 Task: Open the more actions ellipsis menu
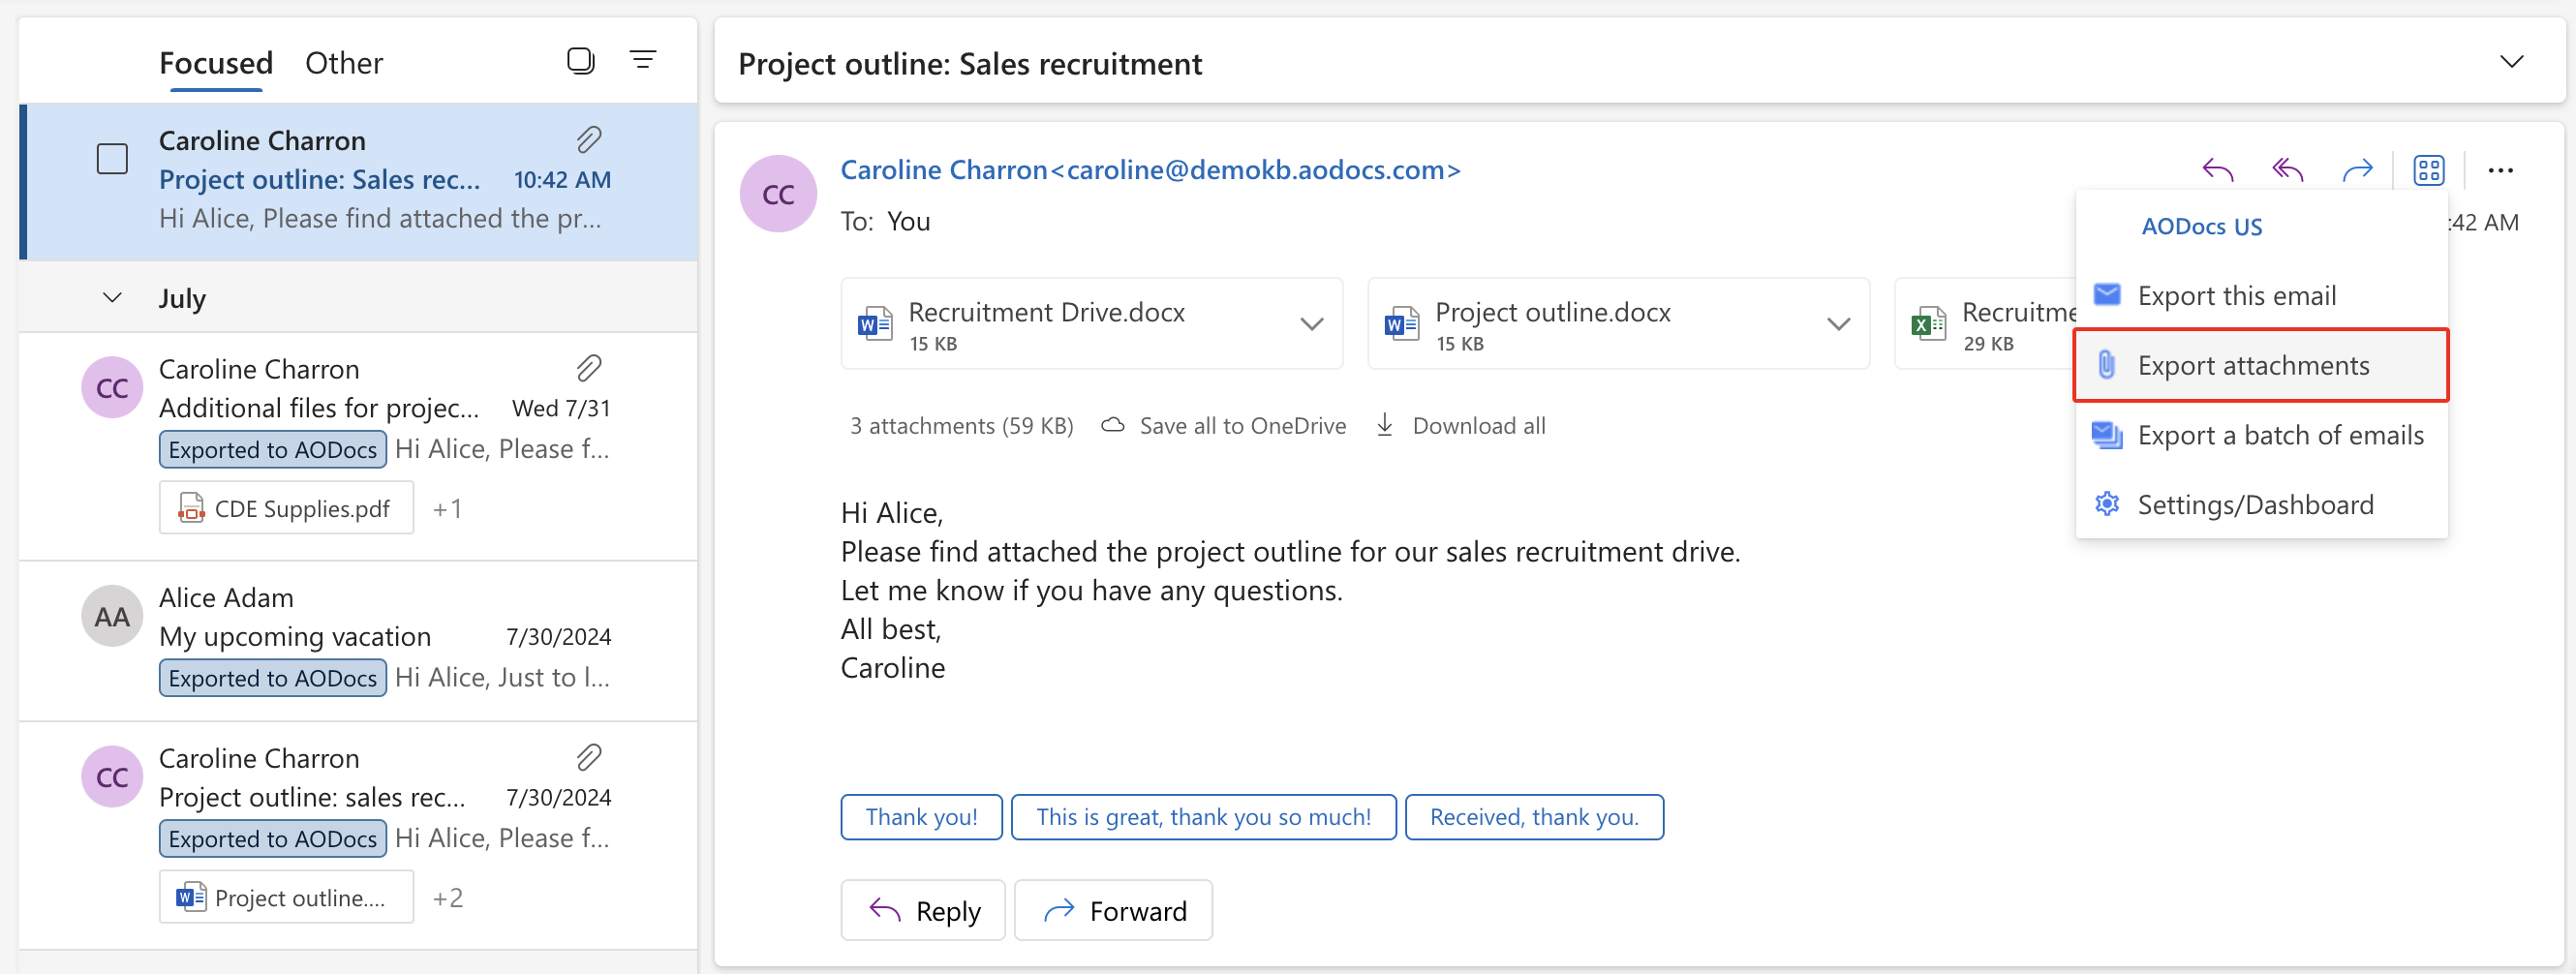point(2500,170)
